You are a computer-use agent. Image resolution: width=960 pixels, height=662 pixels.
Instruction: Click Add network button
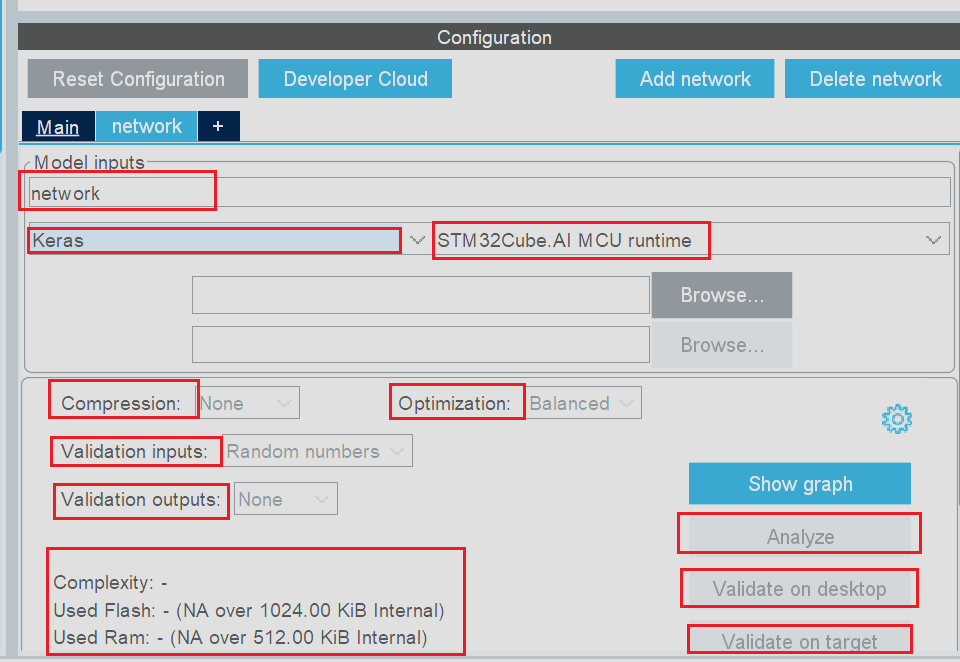click(x=695, y=78)
